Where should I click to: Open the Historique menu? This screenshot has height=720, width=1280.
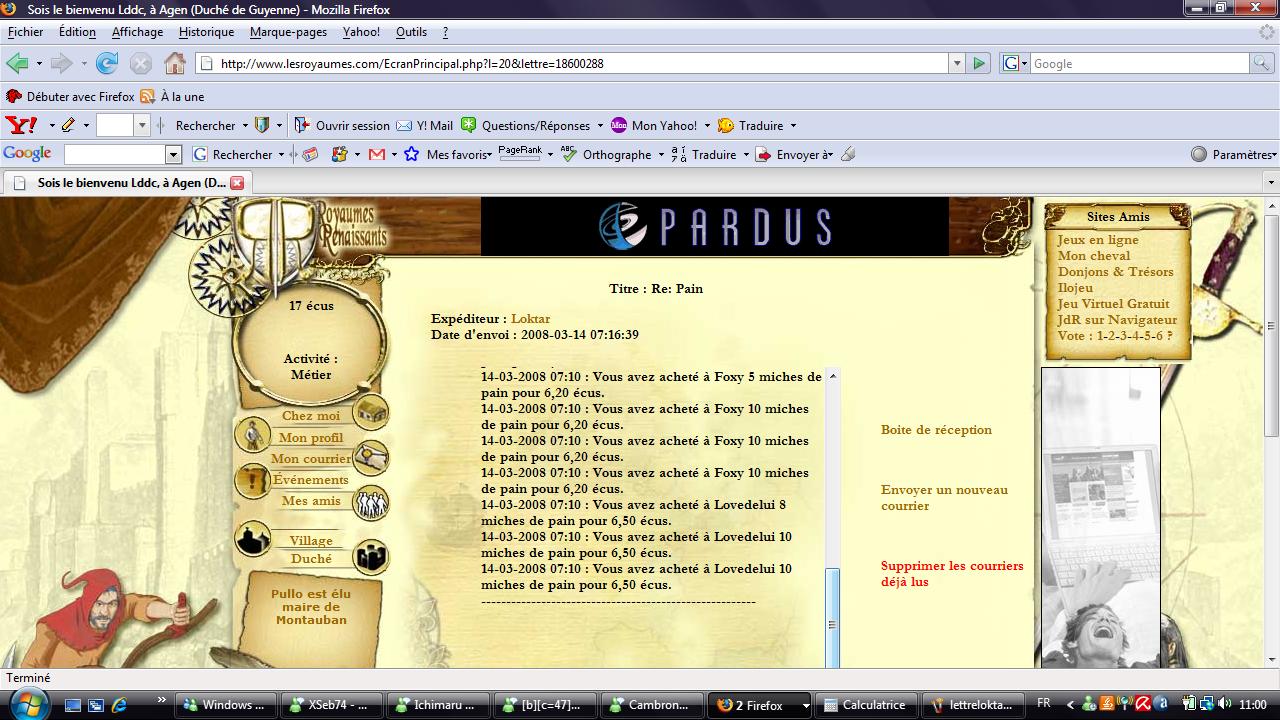(206, 32)
